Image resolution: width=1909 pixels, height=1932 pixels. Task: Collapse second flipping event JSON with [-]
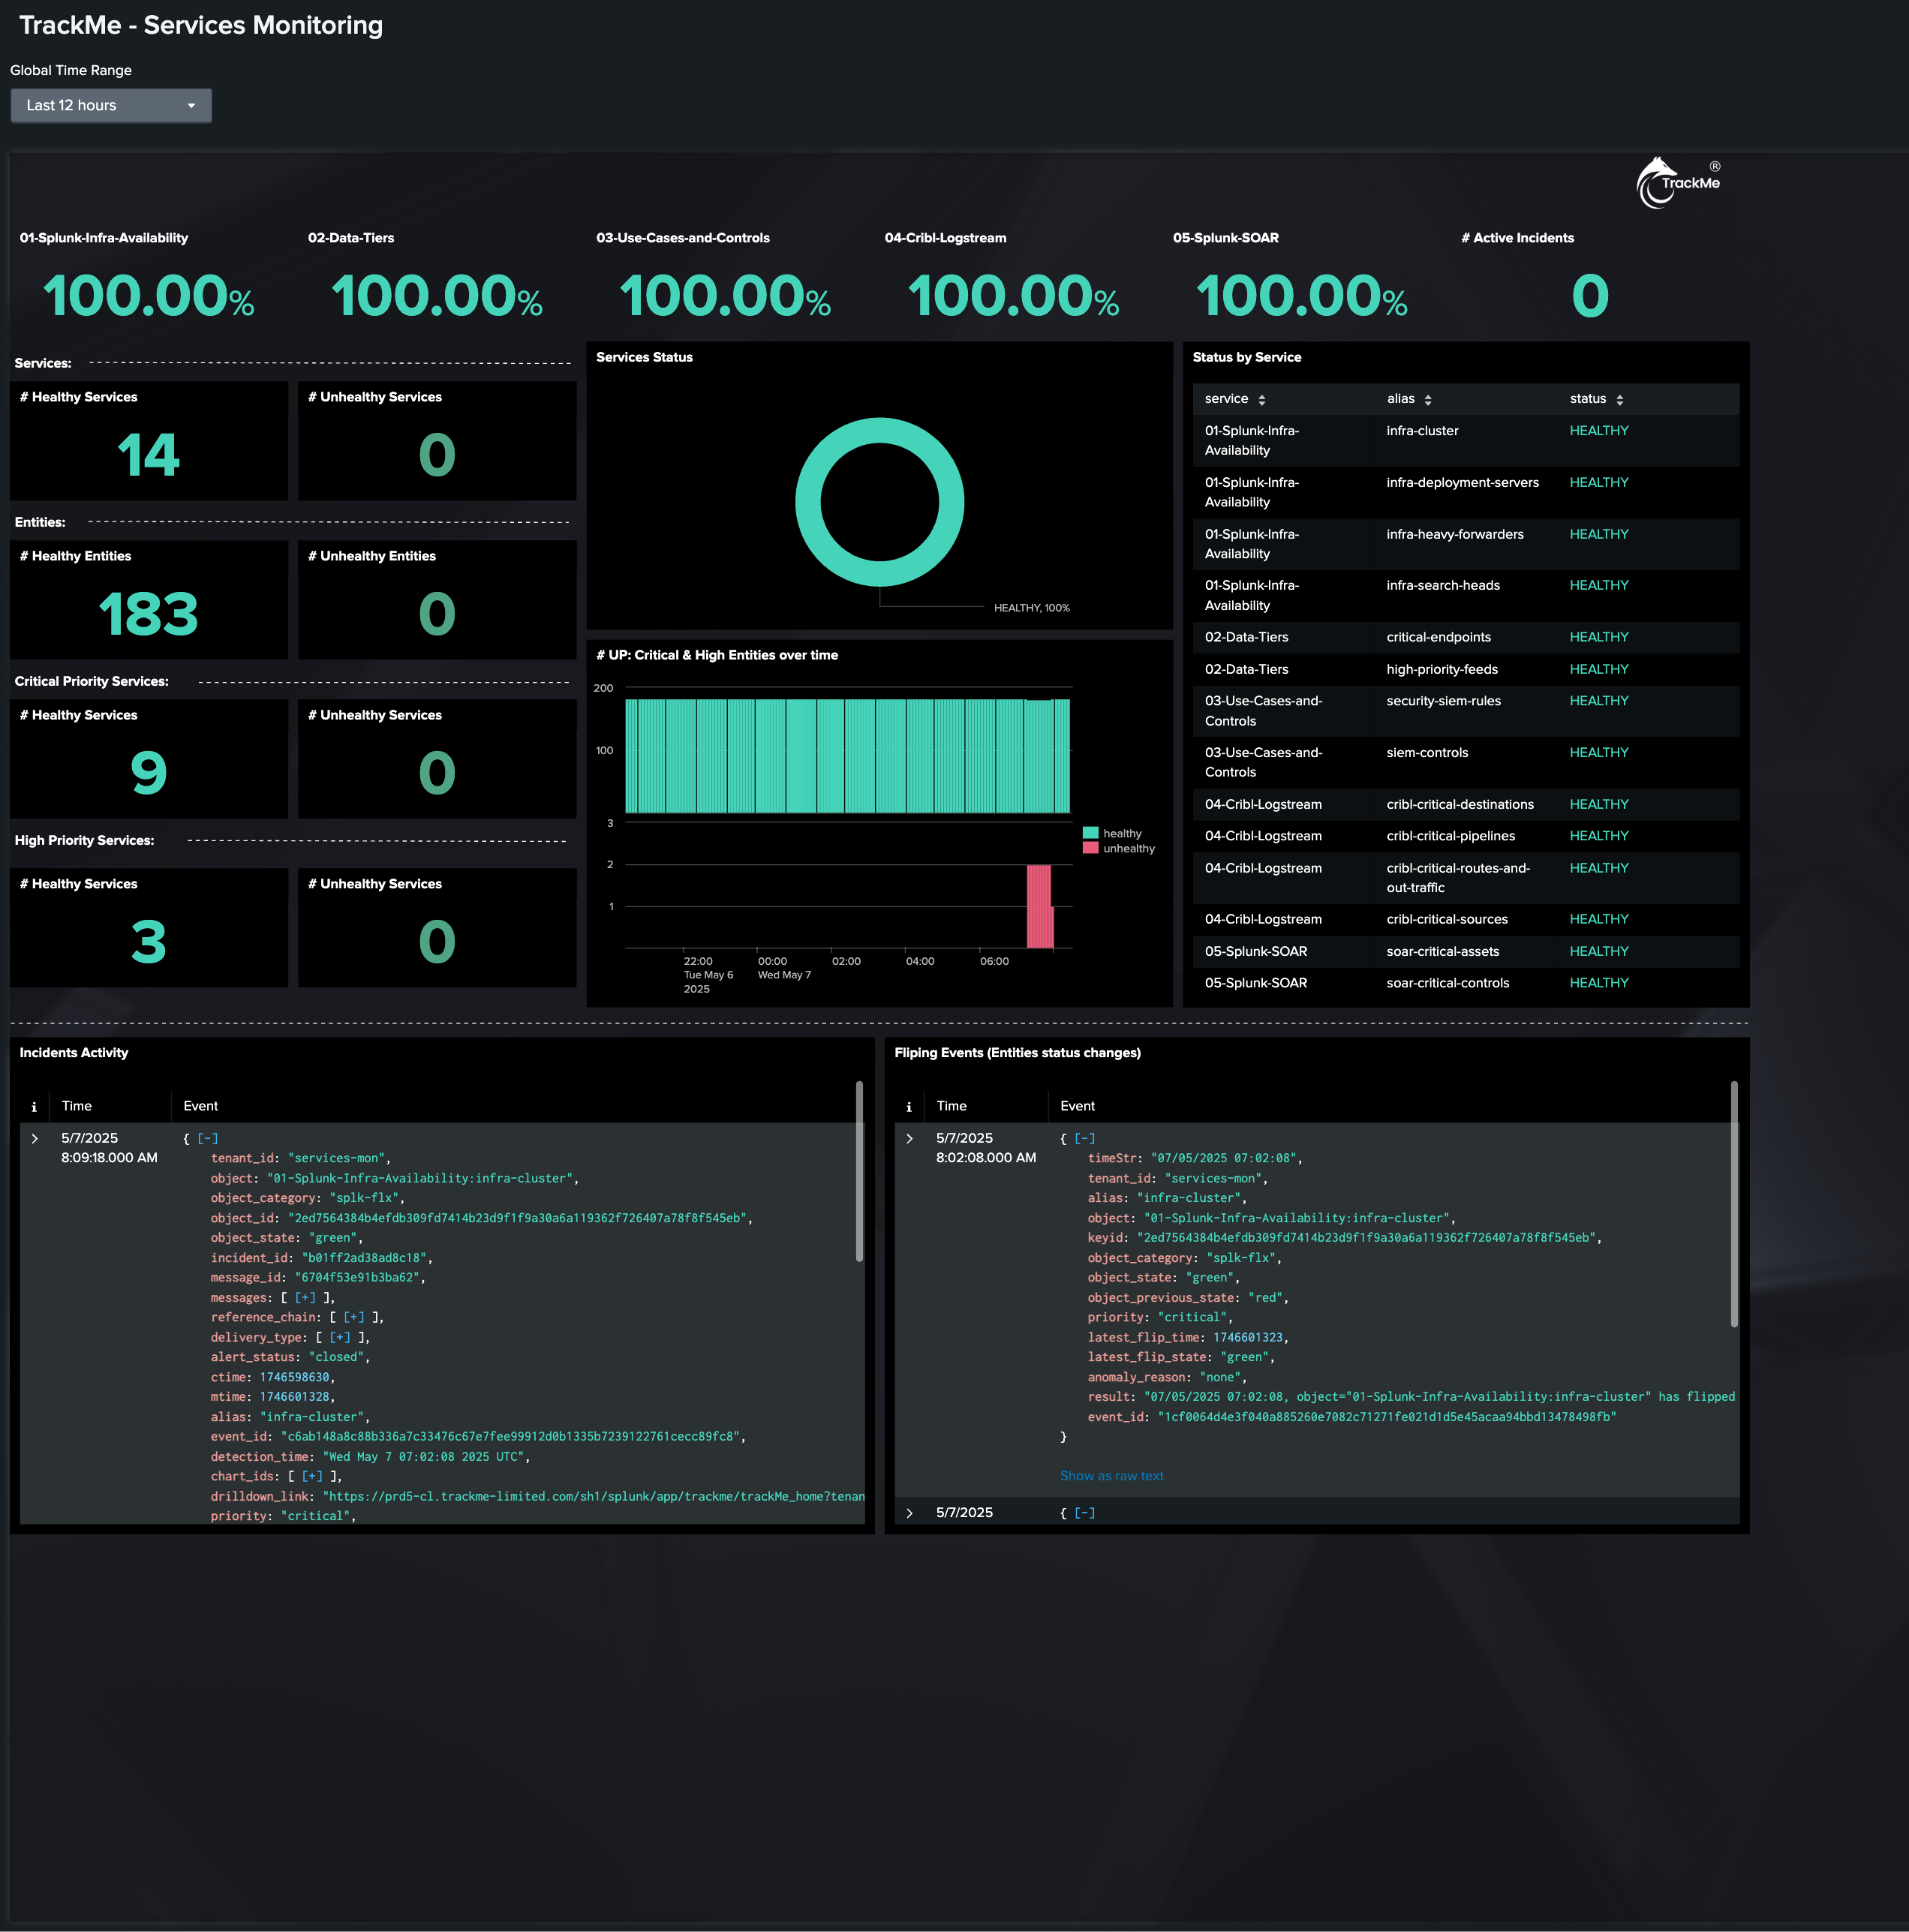point(1085,1513)
